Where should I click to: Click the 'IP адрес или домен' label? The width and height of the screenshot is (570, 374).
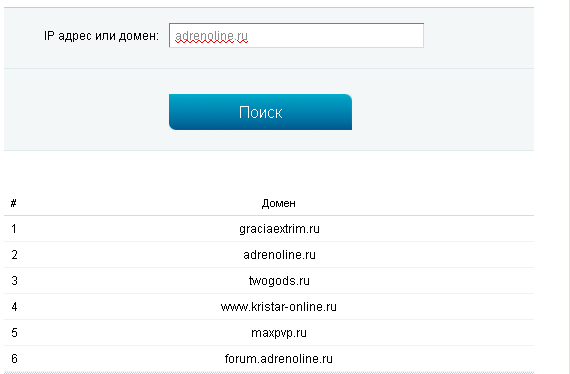click(x=101, y=36)
